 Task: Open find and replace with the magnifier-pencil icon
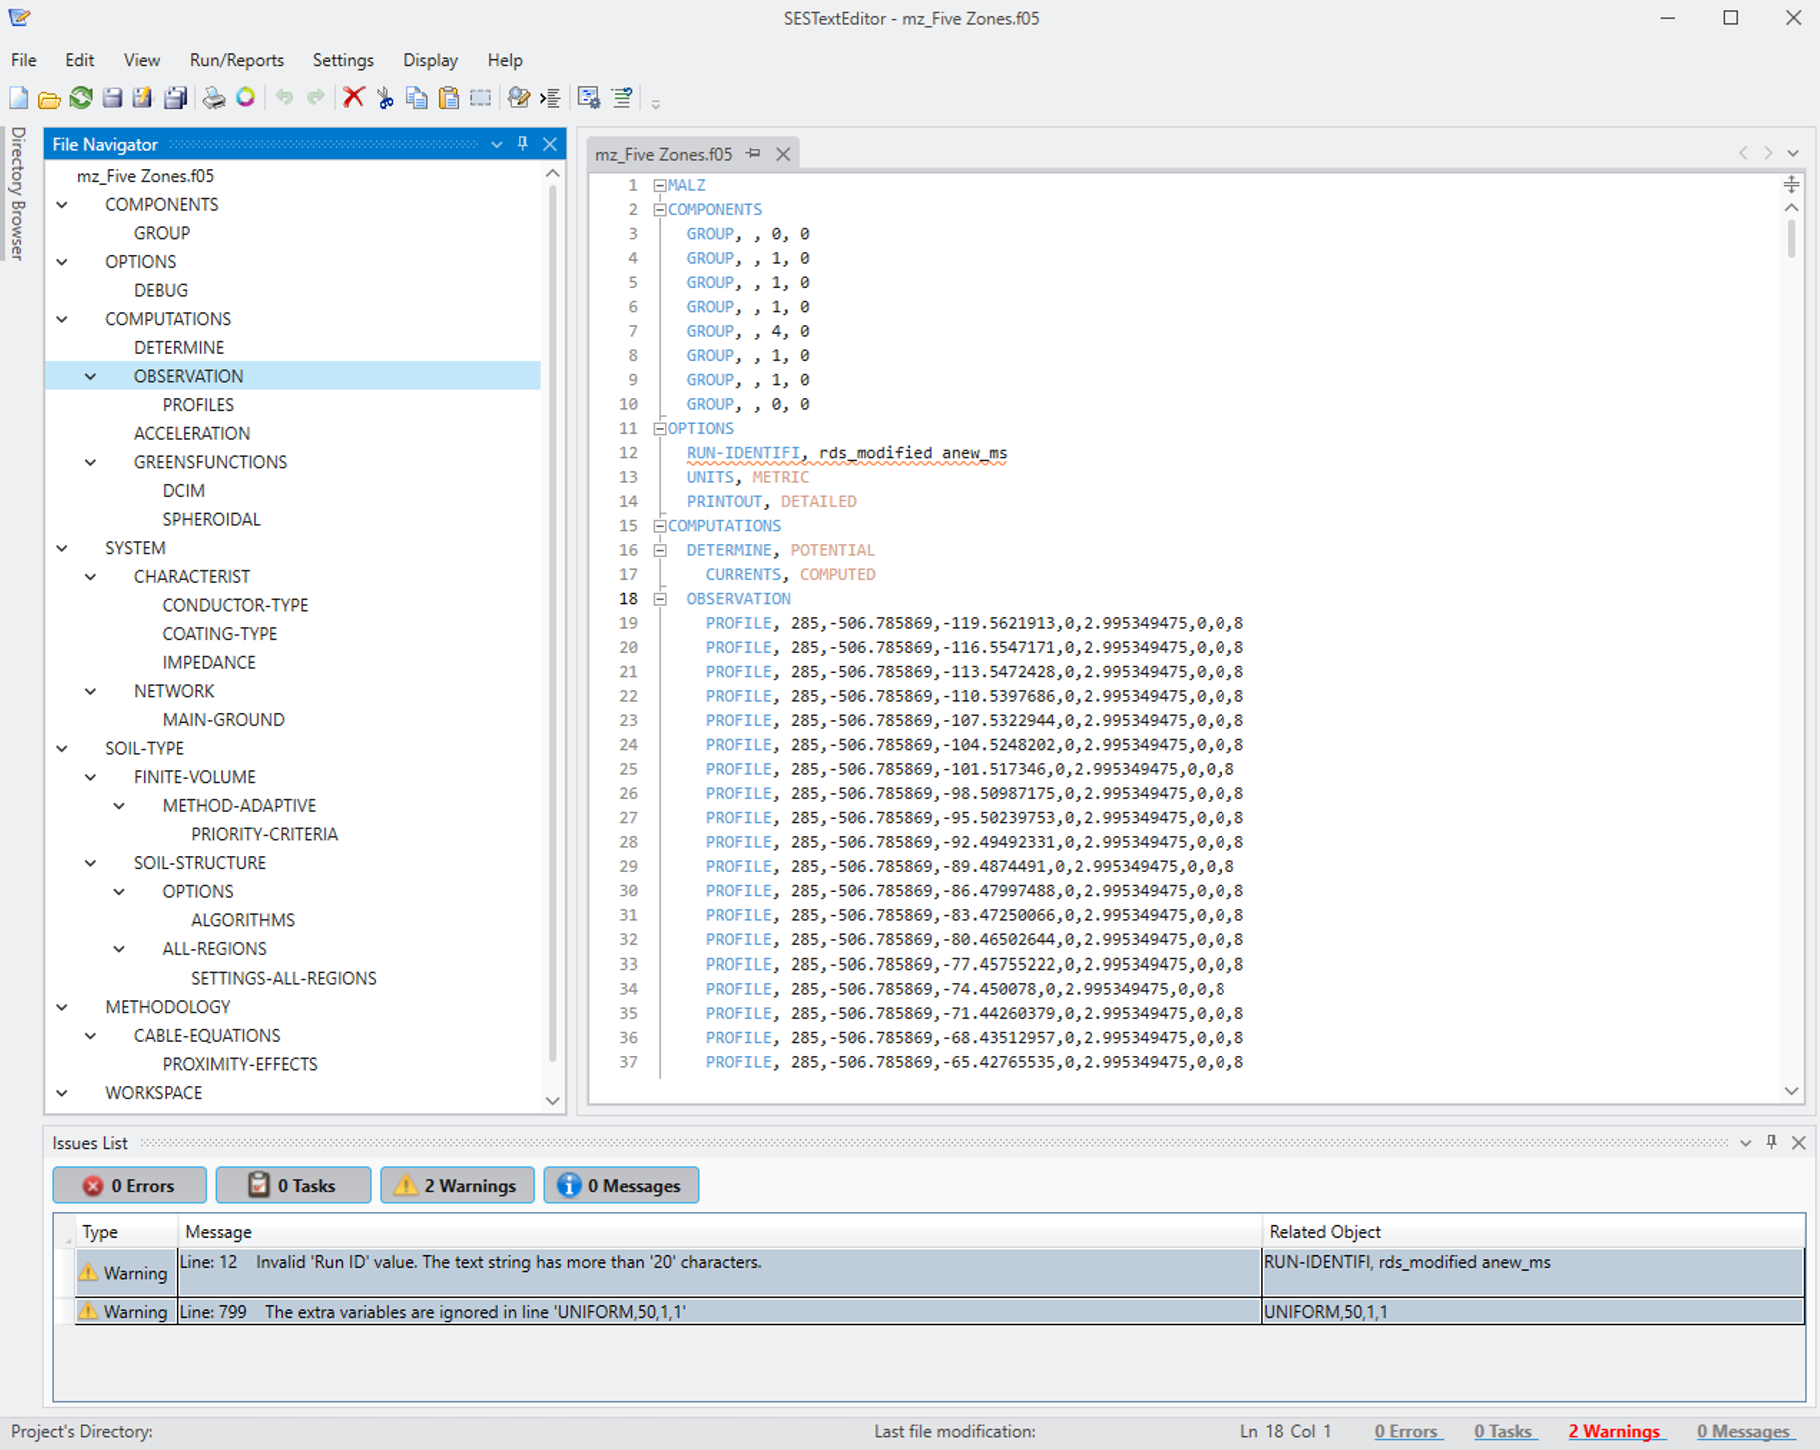519,98
